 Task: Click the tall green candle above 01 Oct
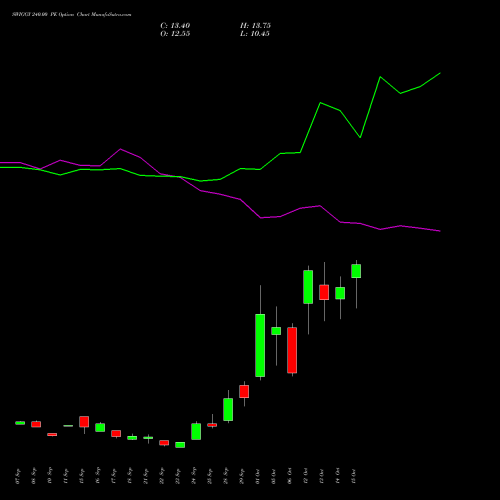pyautogui.click(x=260, y=345)
